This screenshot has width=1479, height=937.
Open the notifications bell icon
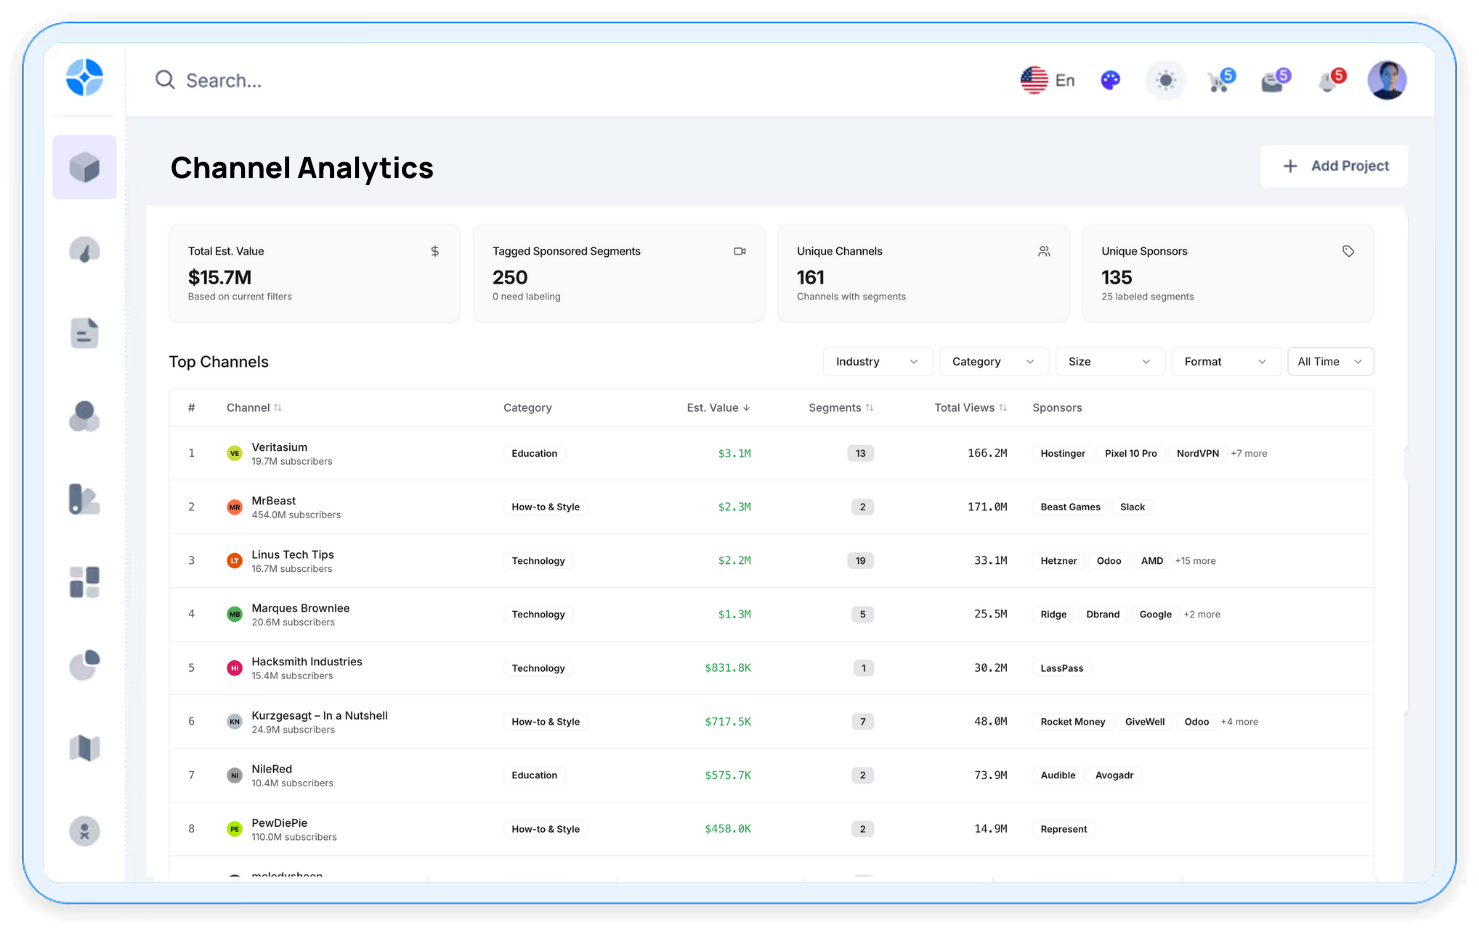pyautogui.click(x=1331, y=80)
